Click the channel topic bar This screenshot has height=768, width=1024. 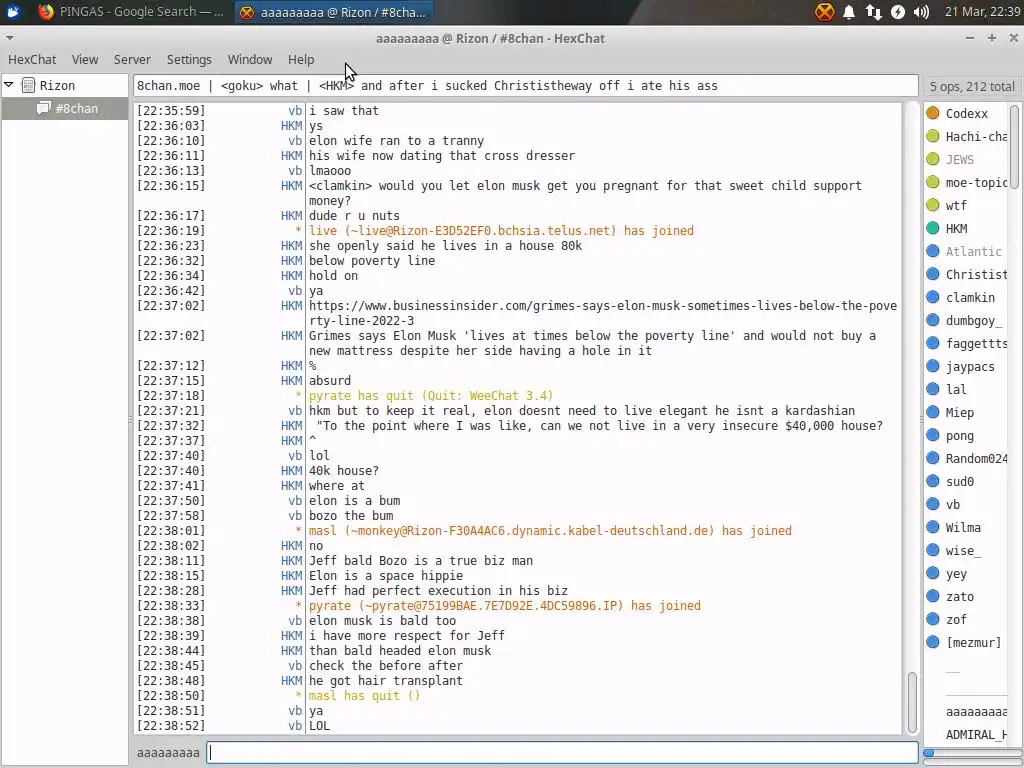[x=526, y=86]
